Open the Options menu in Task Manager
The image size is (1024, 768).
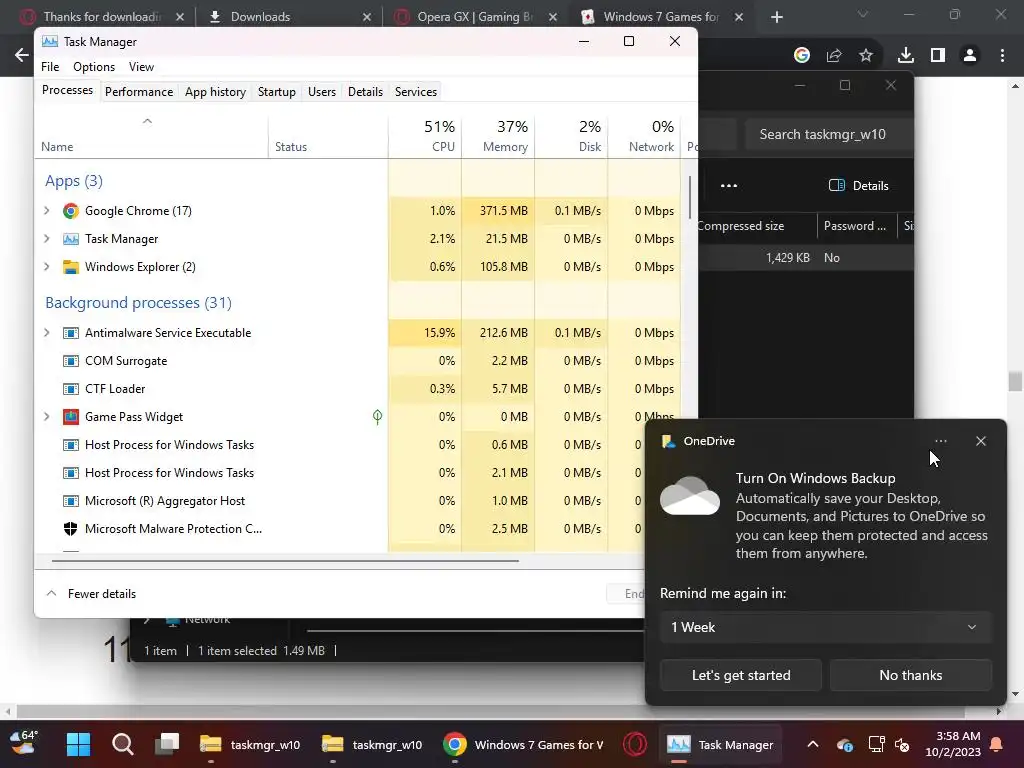[94, 67]
